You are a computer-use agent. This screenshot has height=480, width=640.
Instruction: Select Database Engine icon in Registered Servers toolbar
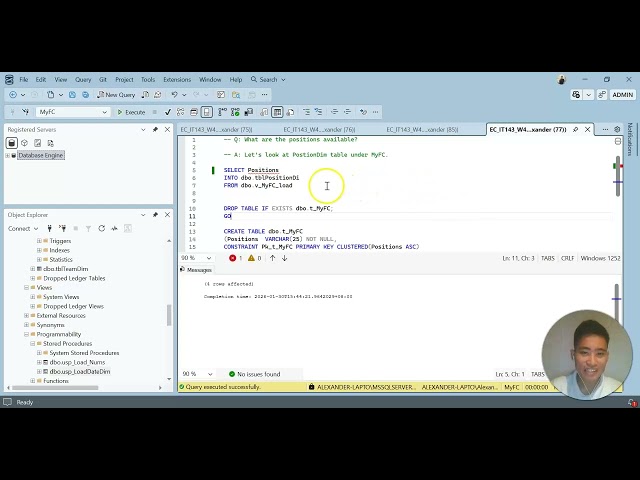pos(12,143)
